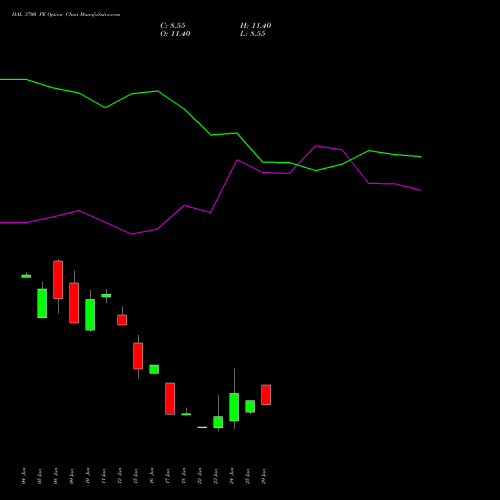Click the tallest red candle near the chart's left
500x500 pixels.
74,303
